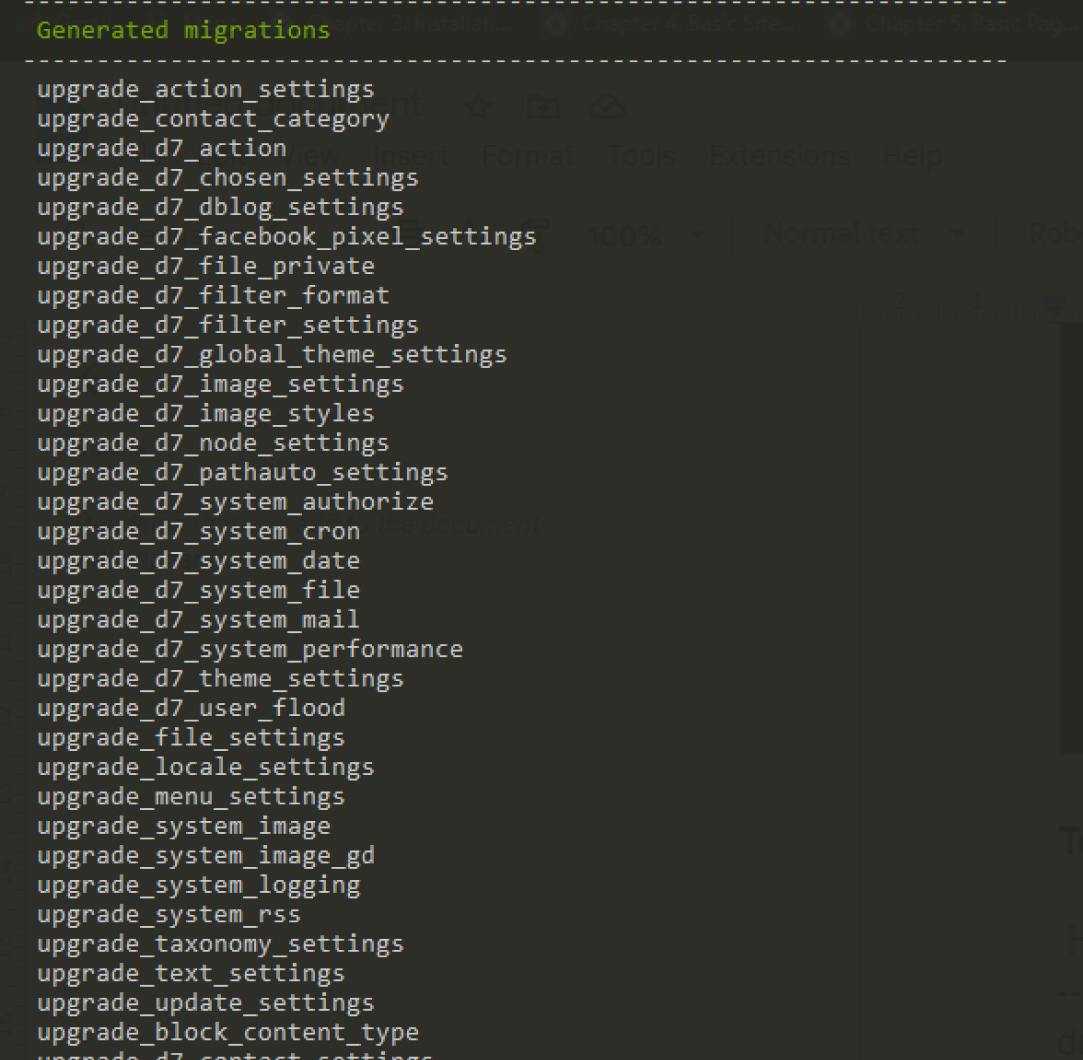Click the move-to-folder icon beside the title

click(543, 108)
